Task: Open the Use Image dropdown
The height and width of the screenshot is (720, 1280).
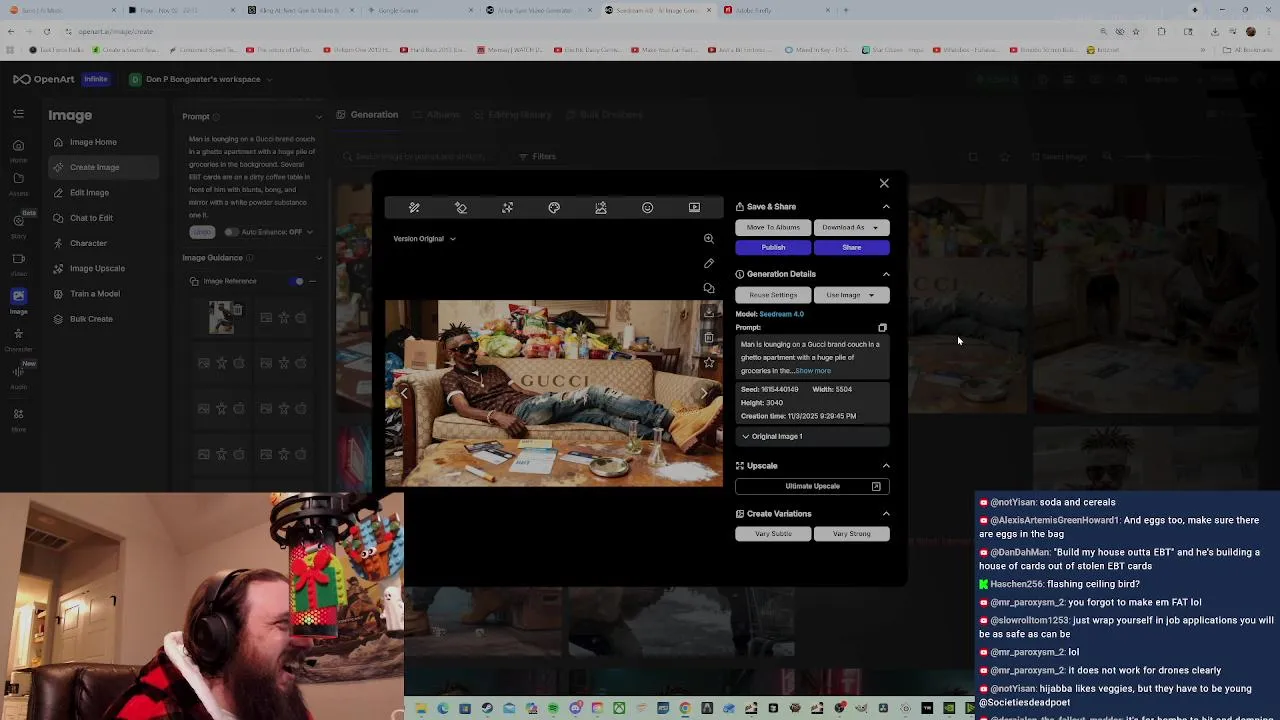Action: 851,295
